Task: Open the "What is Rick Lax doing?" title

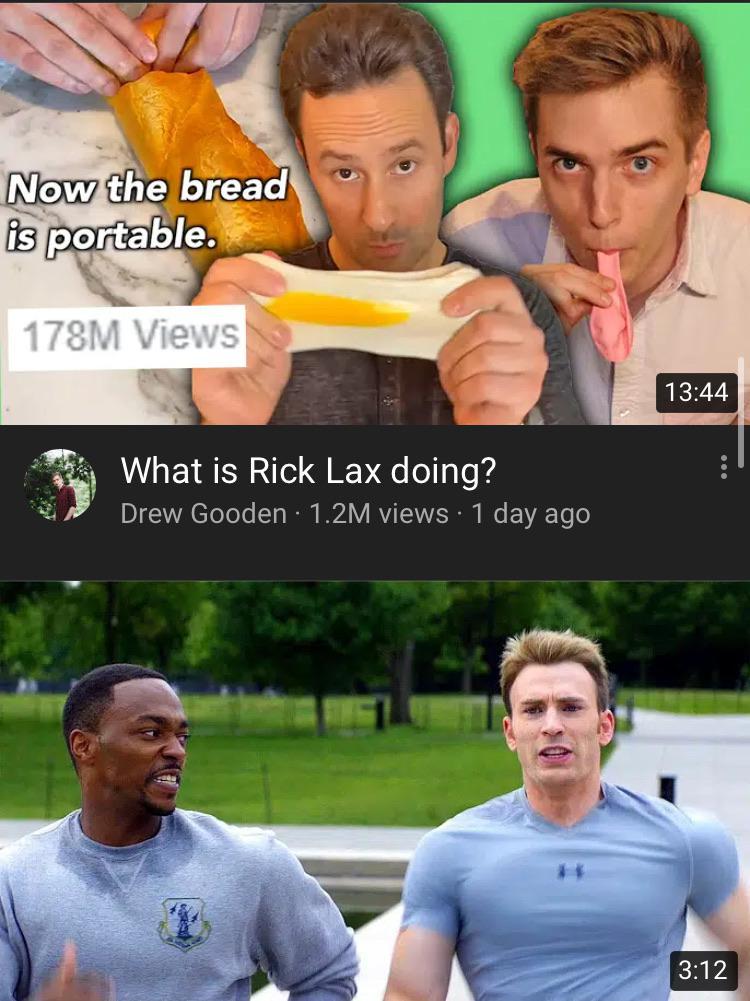Action: (x=308, y=470)
